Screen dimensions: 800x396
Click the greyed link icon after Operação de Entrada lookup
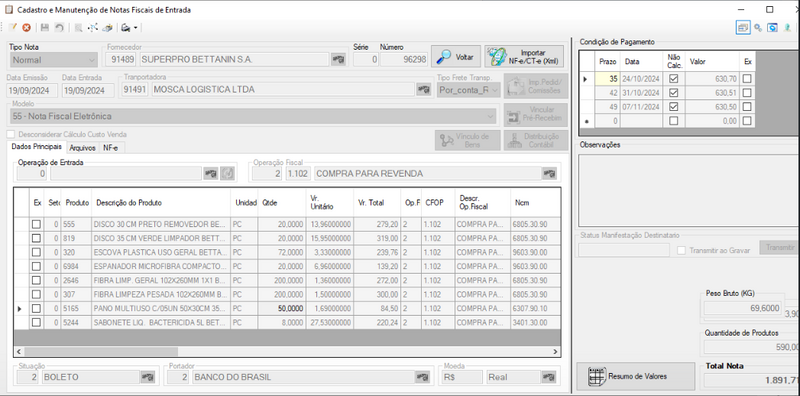[x=228, y=174]
